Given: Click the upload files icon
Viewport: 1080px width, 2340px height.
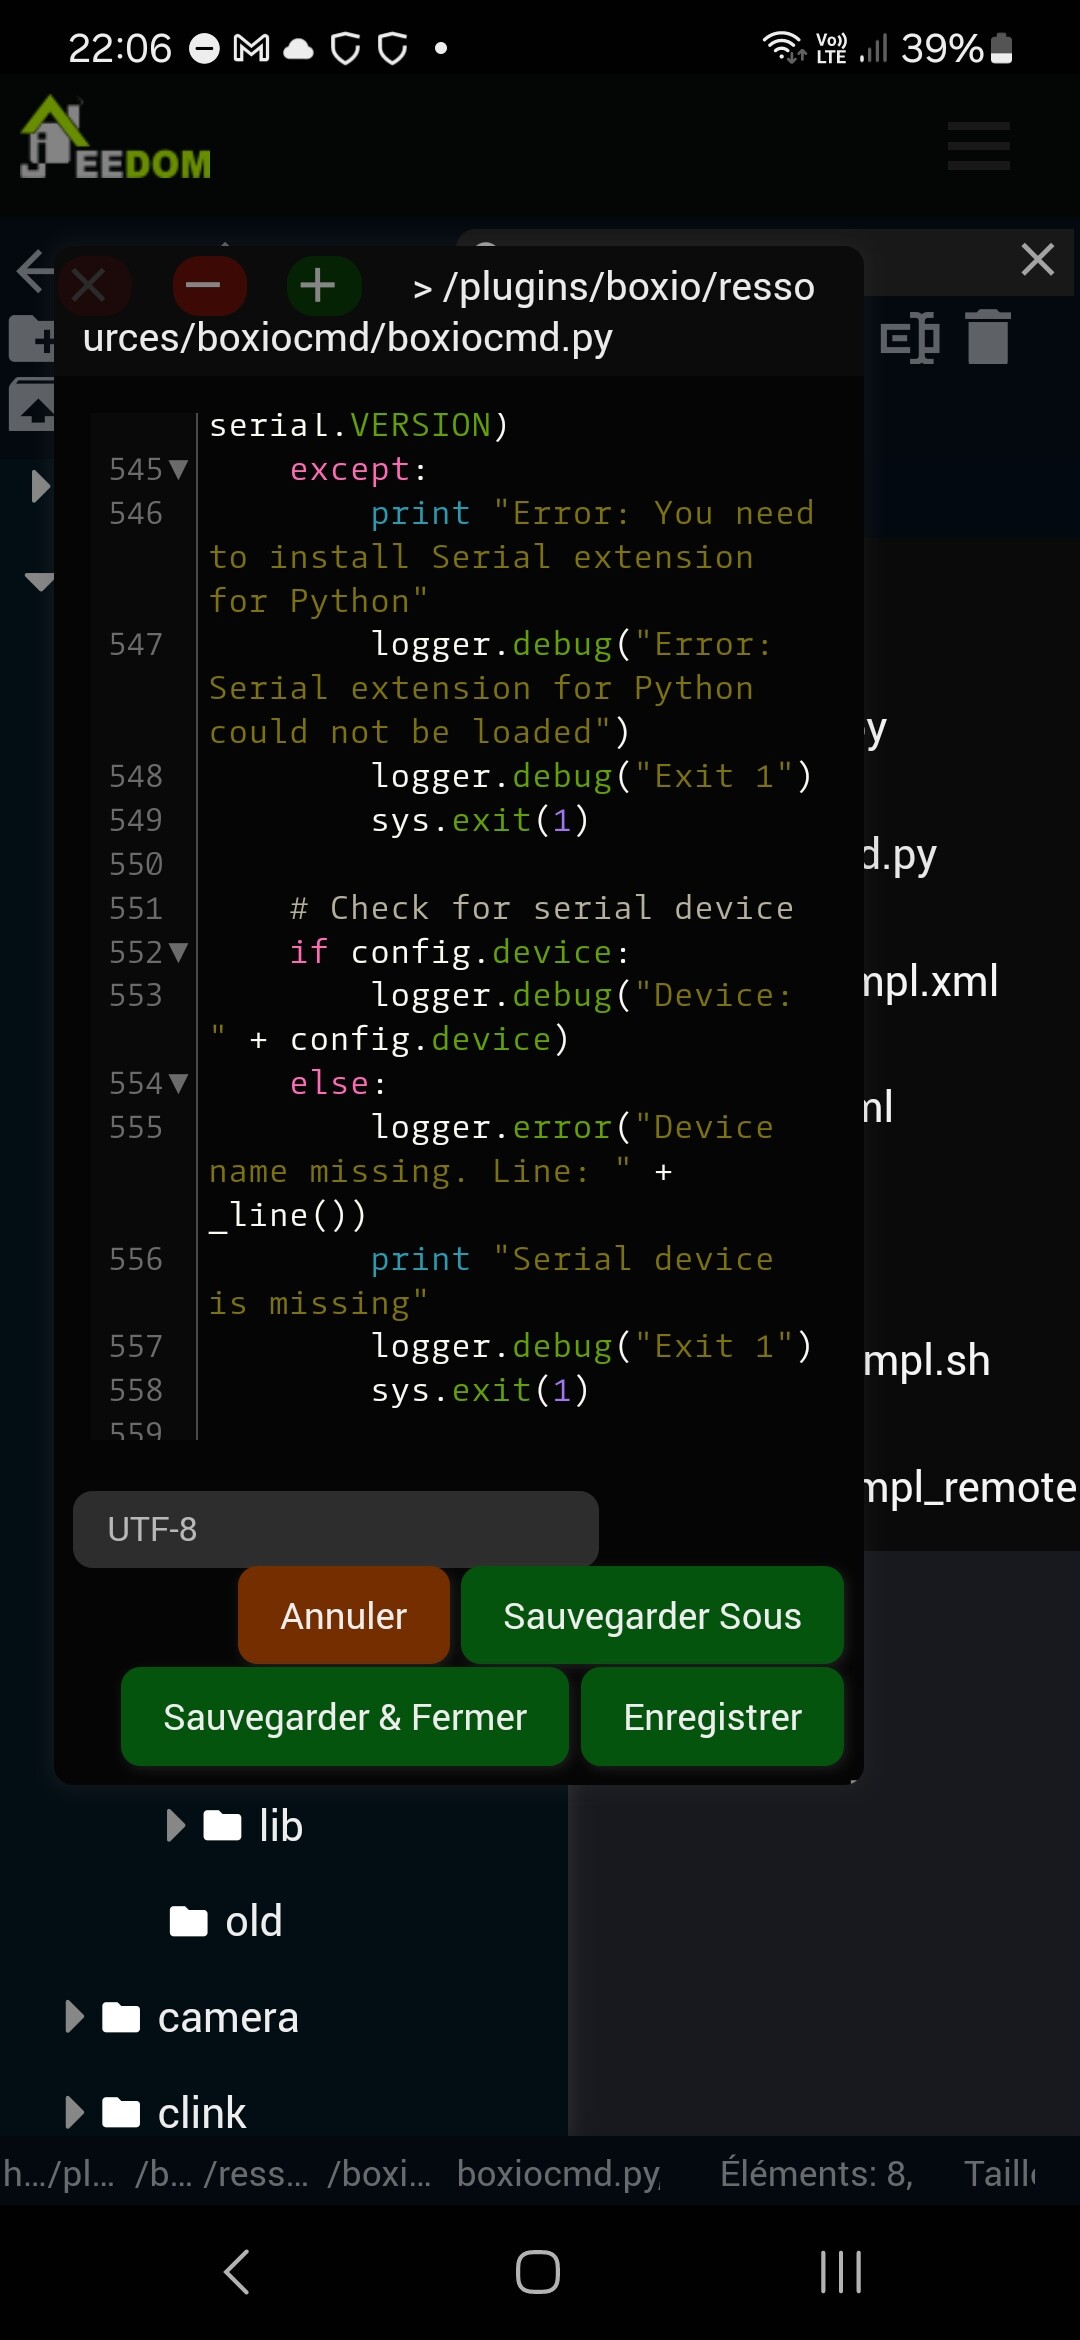Looking at the screenshot, I should click(x=32, y=405).
